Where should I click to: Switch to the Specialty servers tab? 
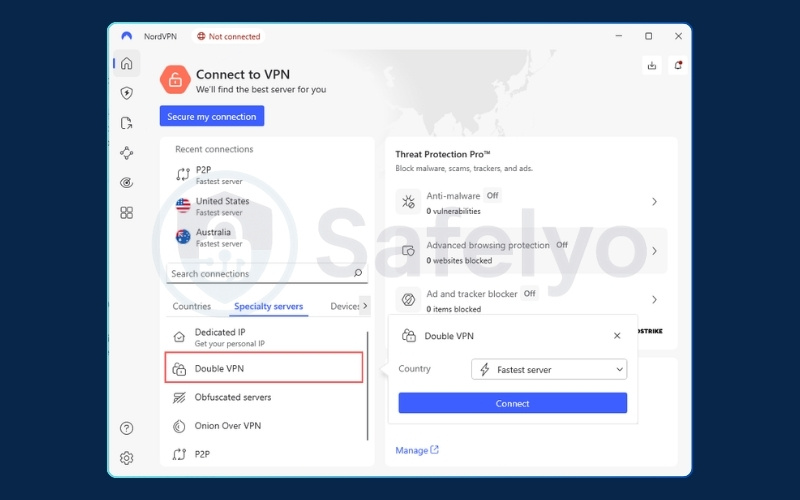[x=268, y=306]
